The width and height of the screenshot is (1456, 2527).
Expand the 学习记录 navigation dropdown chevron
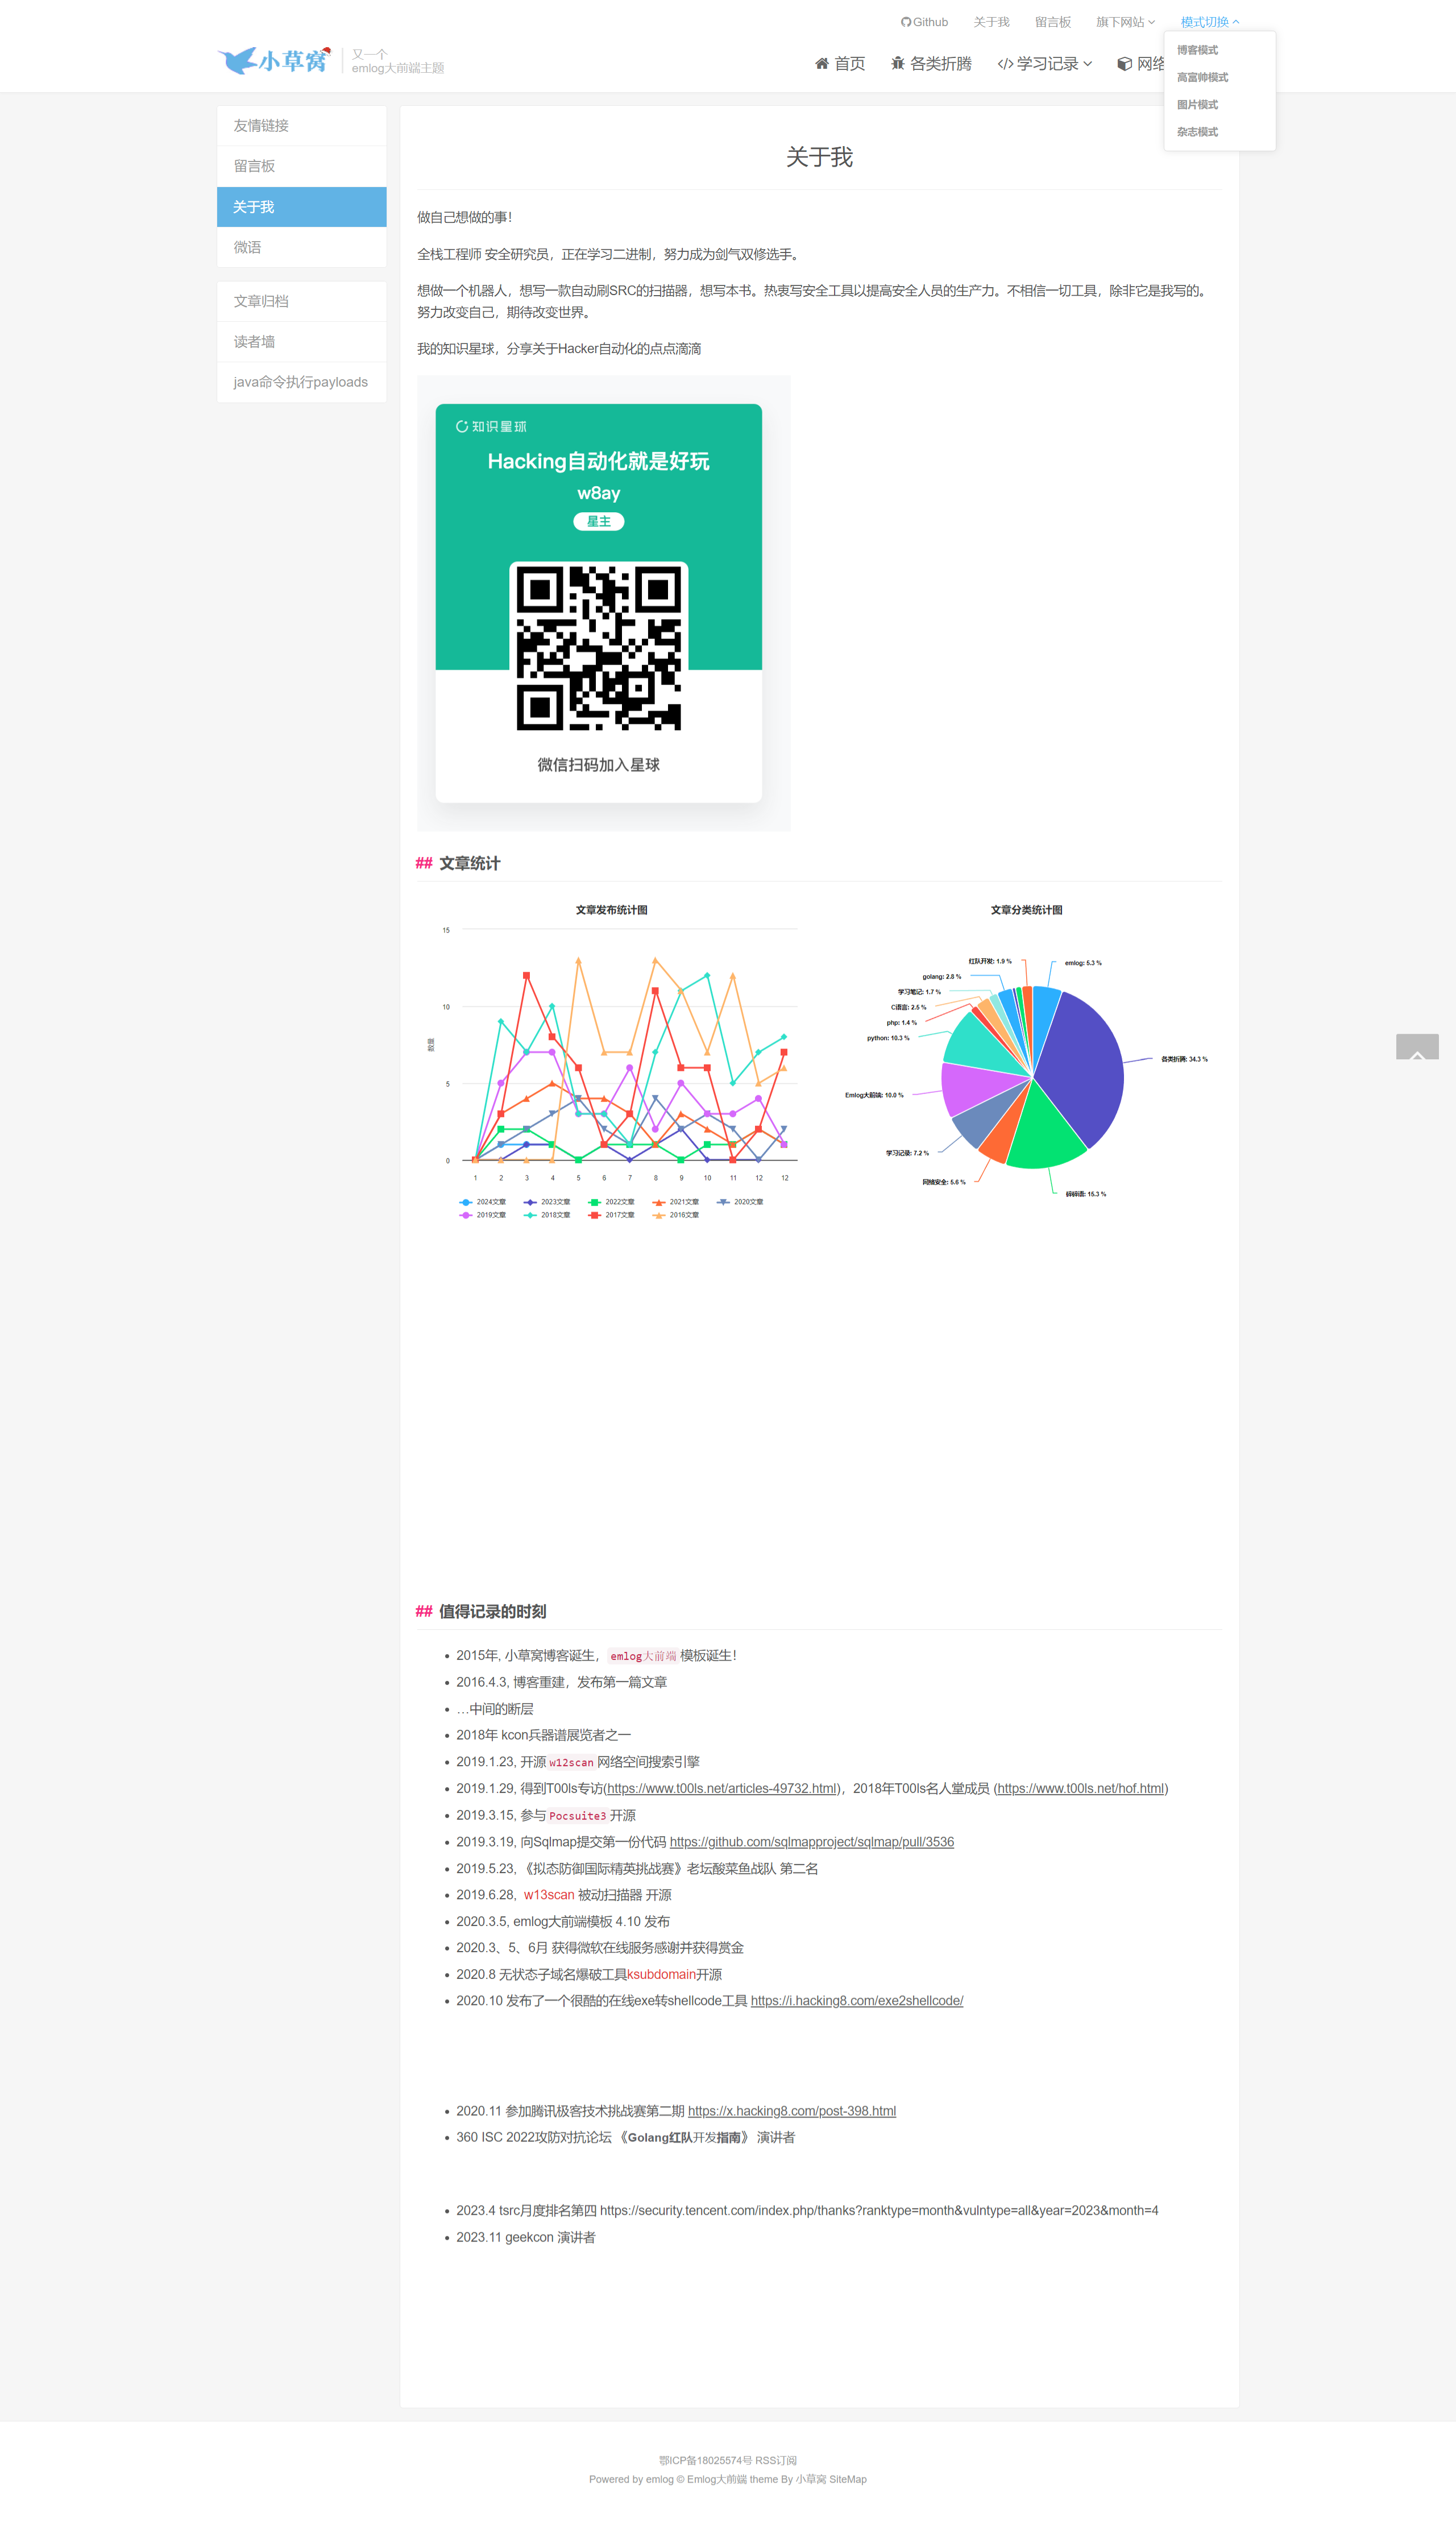(x=1088, y=64)
